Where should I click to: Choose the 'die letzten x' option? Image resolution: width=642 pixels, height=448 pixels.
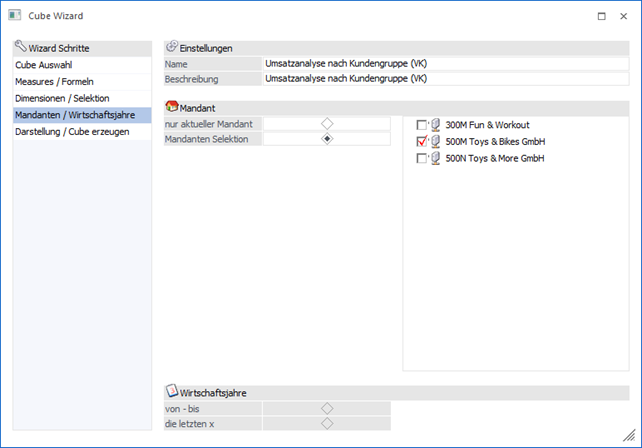[326, 423]
